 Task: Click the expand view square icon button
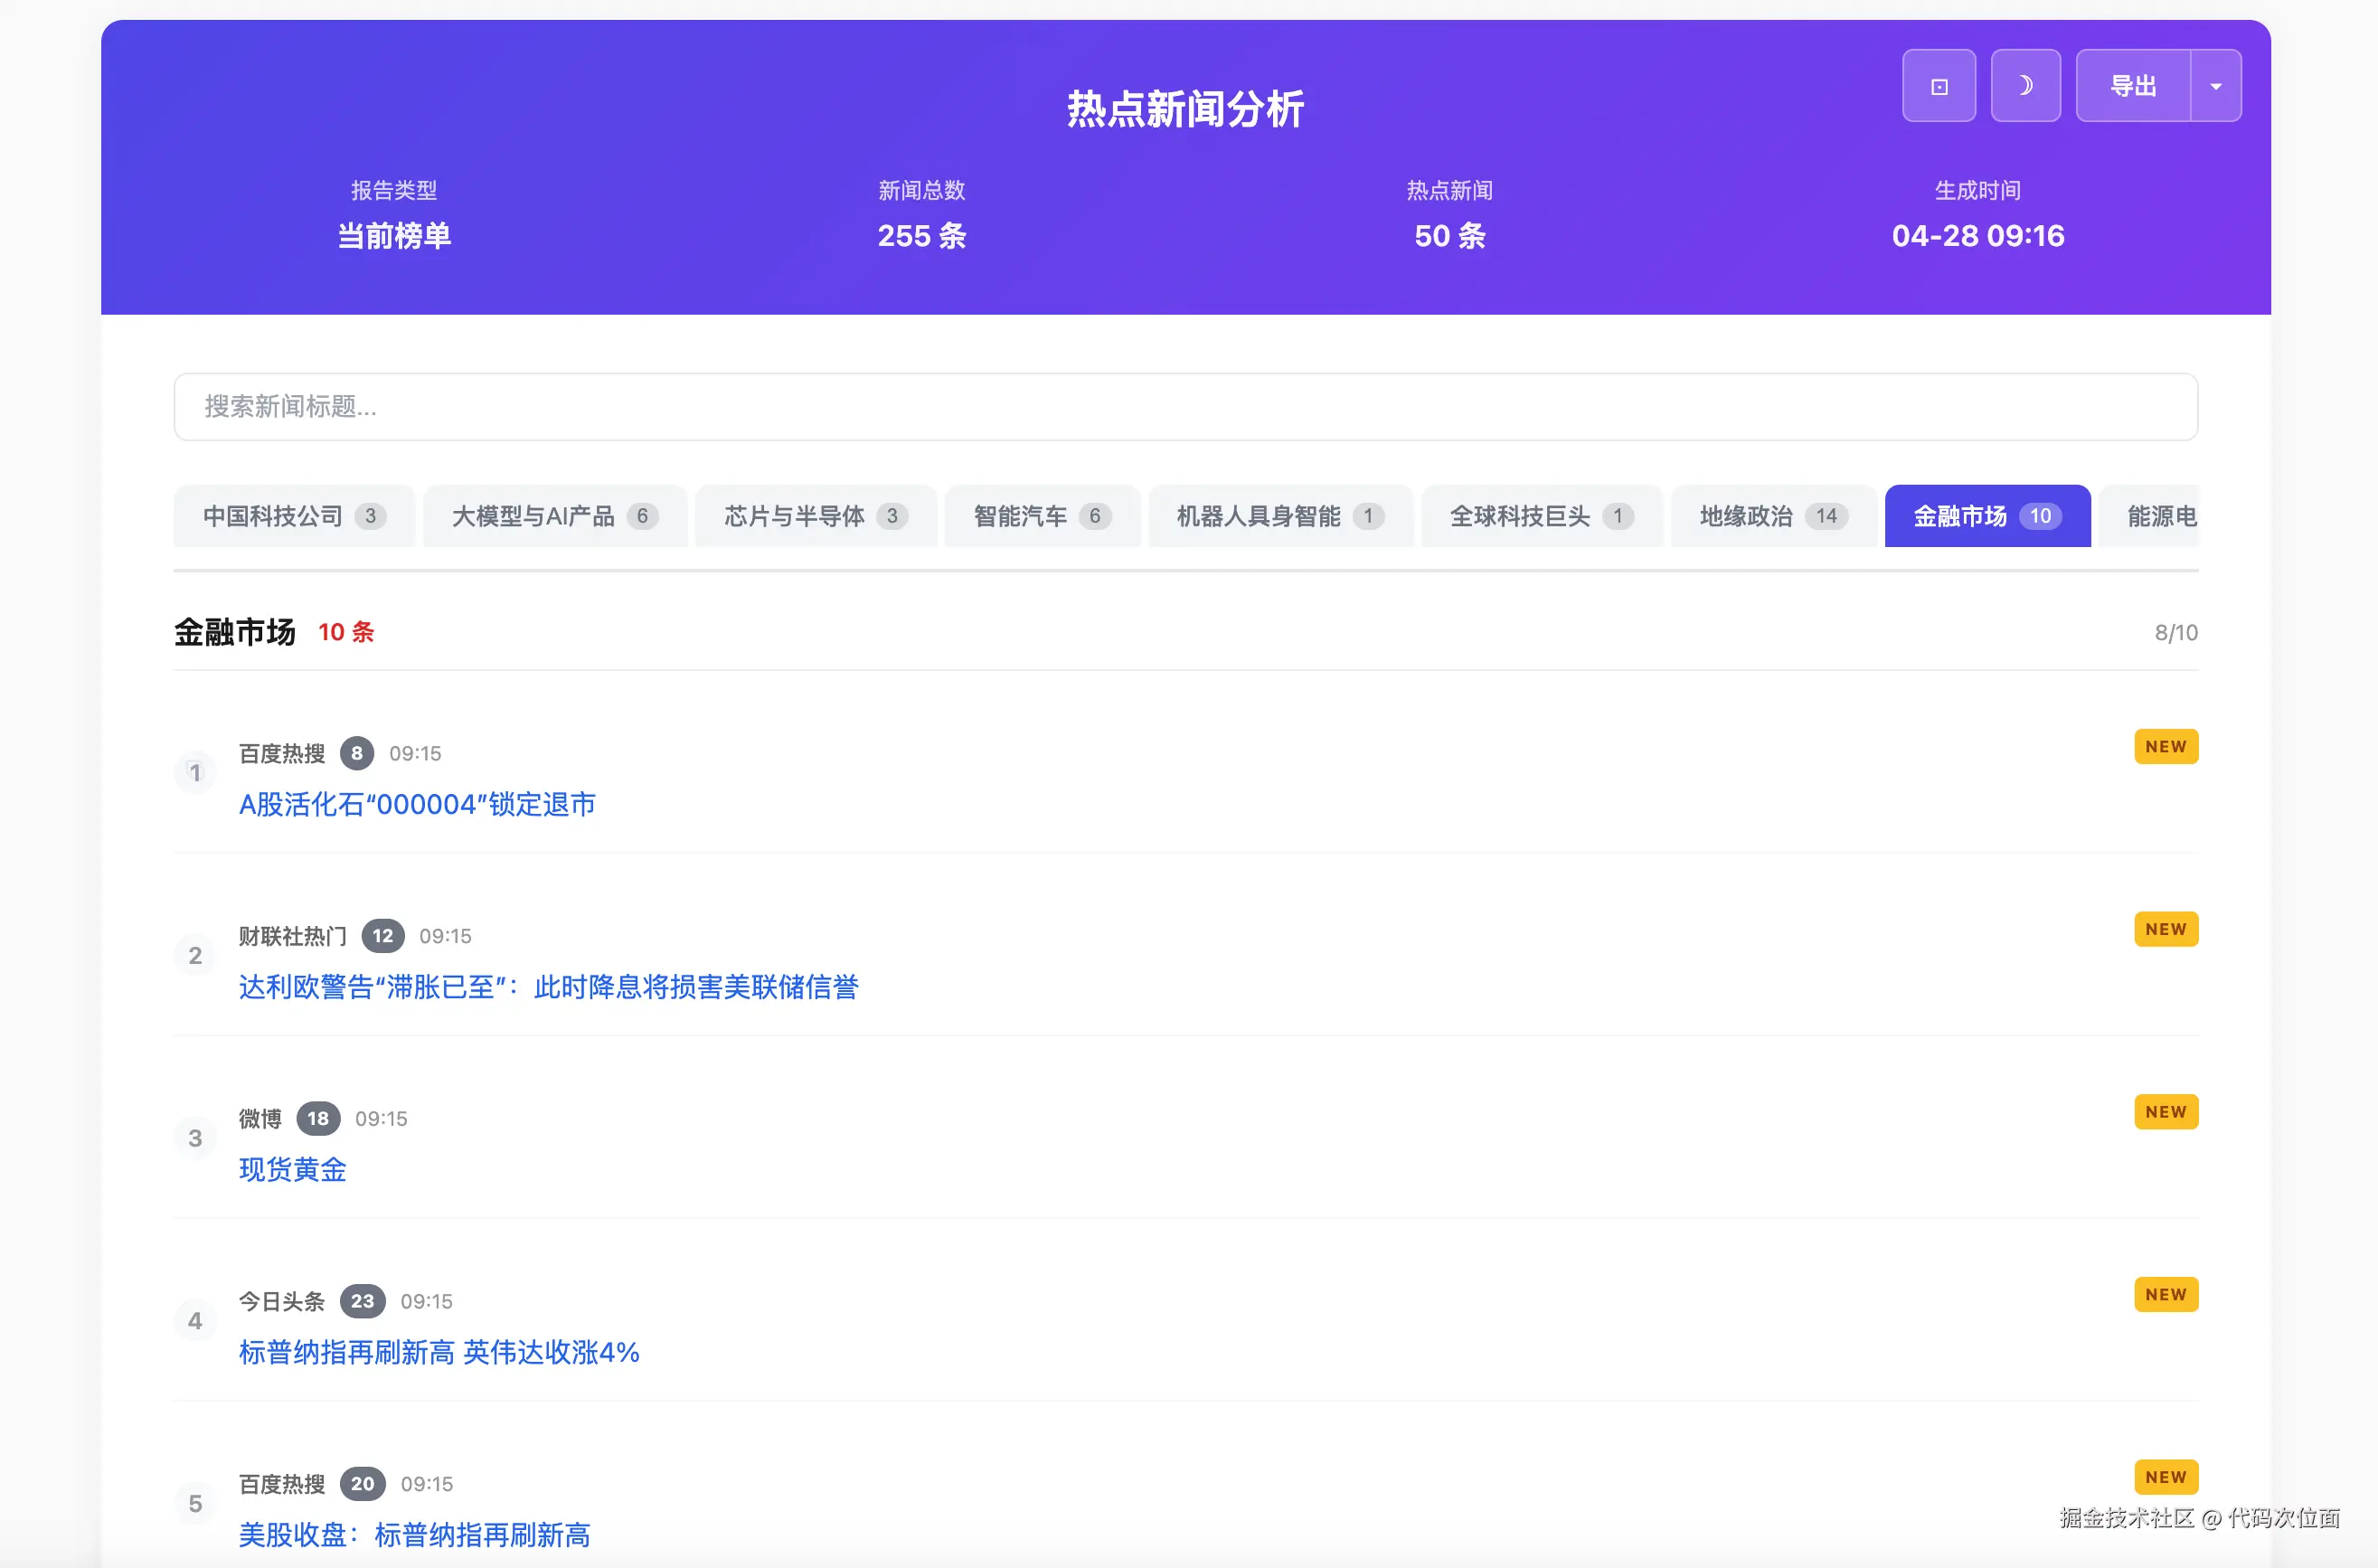point(1938,86)
